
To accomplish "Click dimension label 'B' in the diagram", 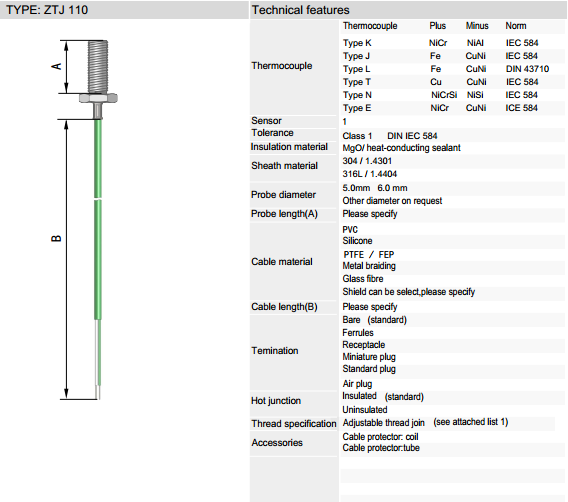I will tap(57, 238).
